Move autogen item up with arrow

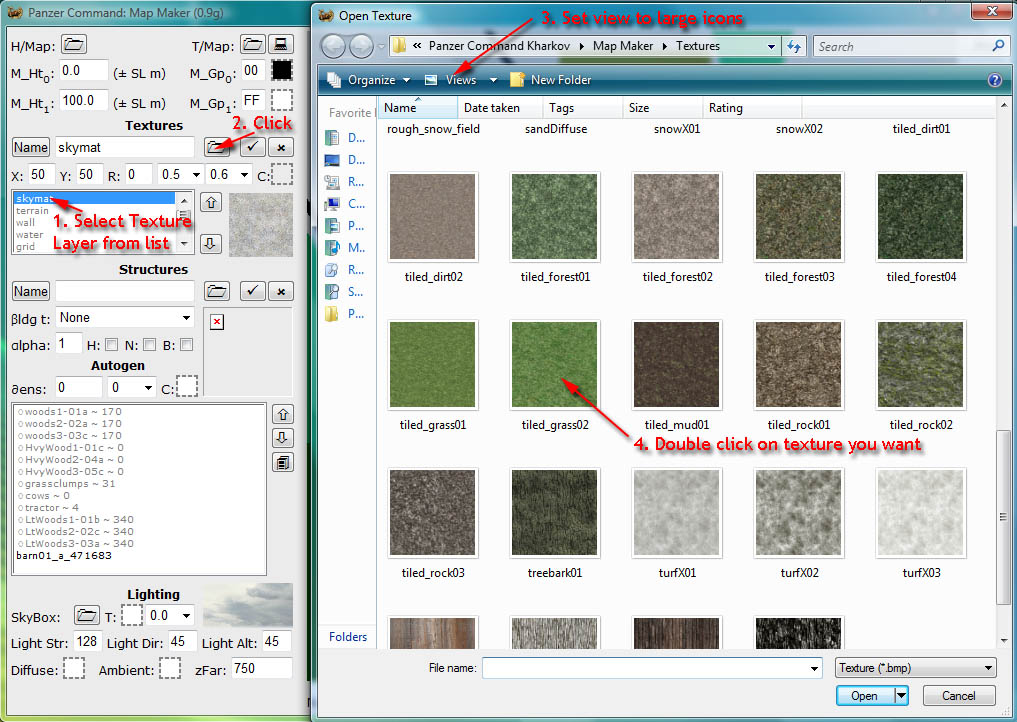pos(283,415)
